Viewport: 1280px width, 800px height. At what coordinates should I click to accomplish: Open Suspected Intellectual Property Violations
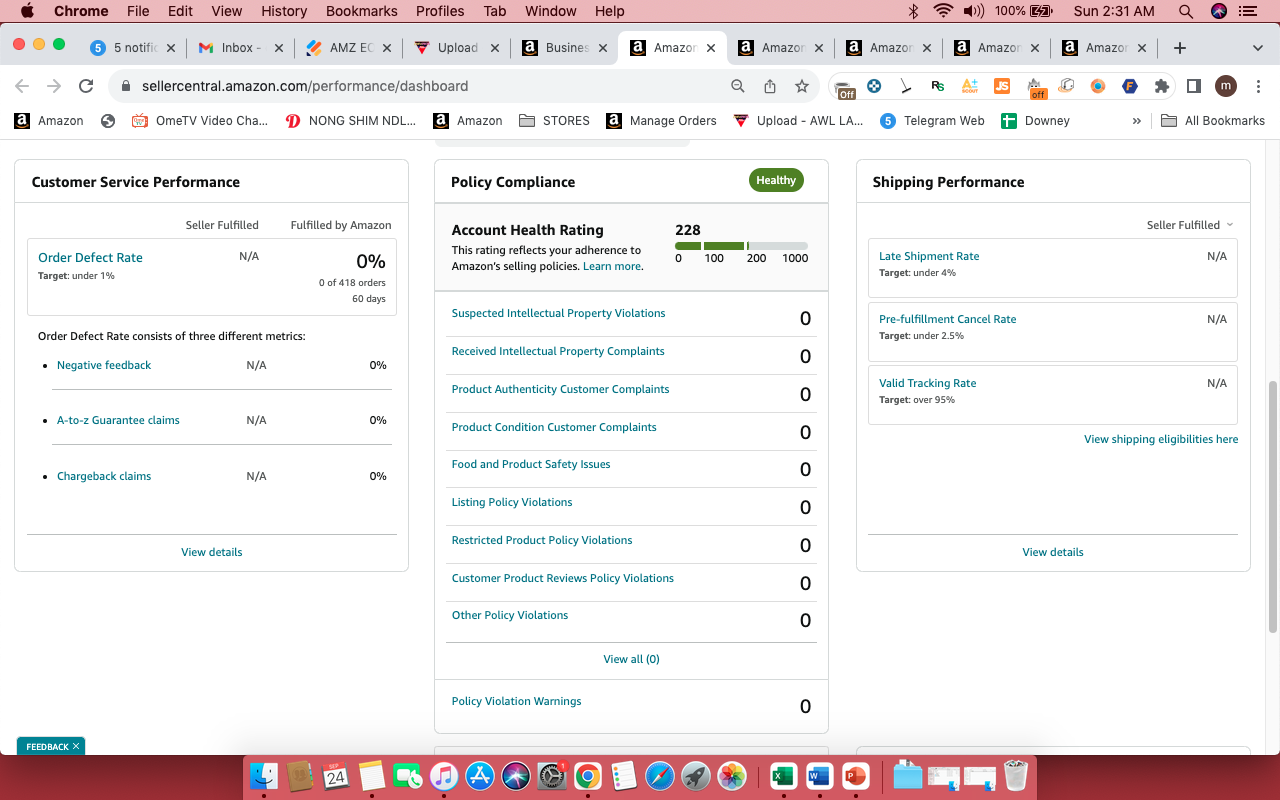[558, 313]
